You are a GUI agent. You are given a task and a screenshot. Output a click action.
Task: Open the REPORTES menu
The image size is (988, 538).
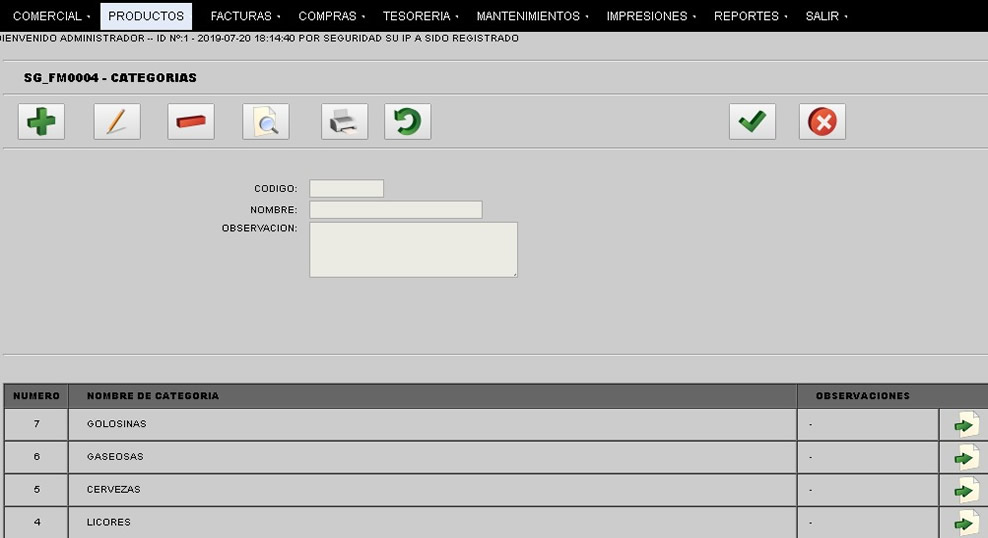click(x=750, y=16)
